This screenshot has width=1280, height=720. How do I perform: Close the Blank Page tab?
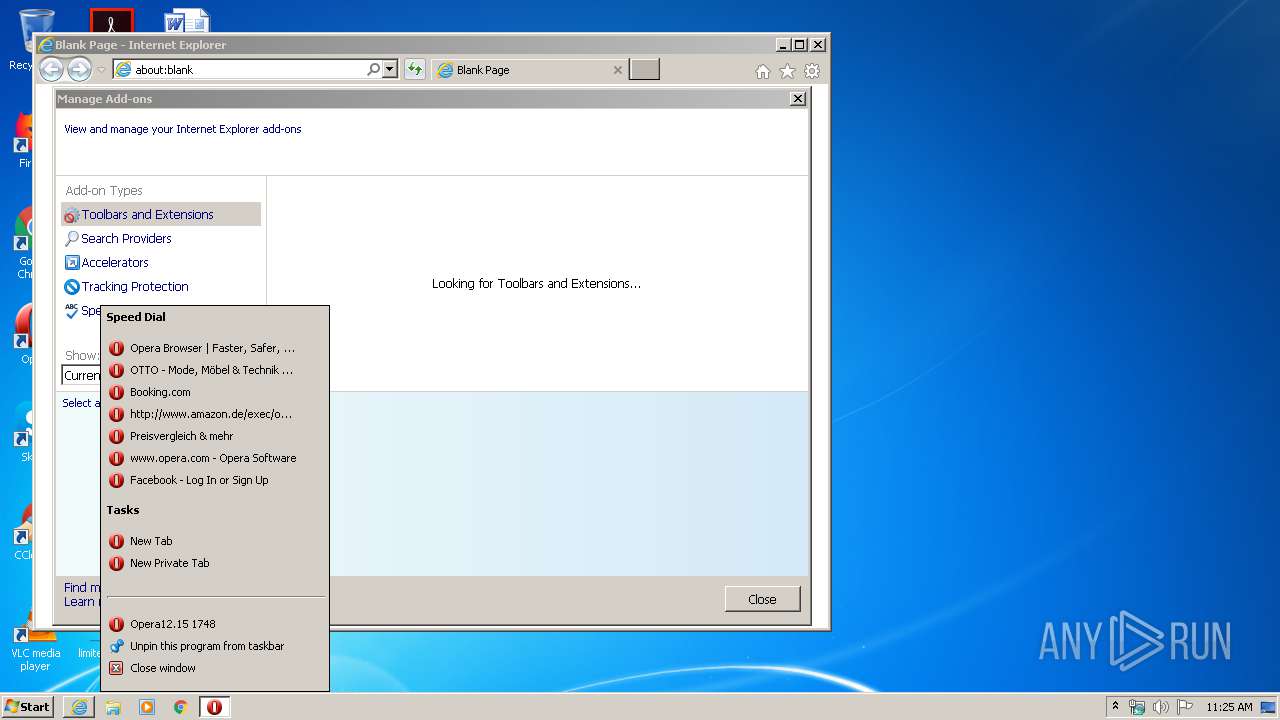[x=617, y=70]
